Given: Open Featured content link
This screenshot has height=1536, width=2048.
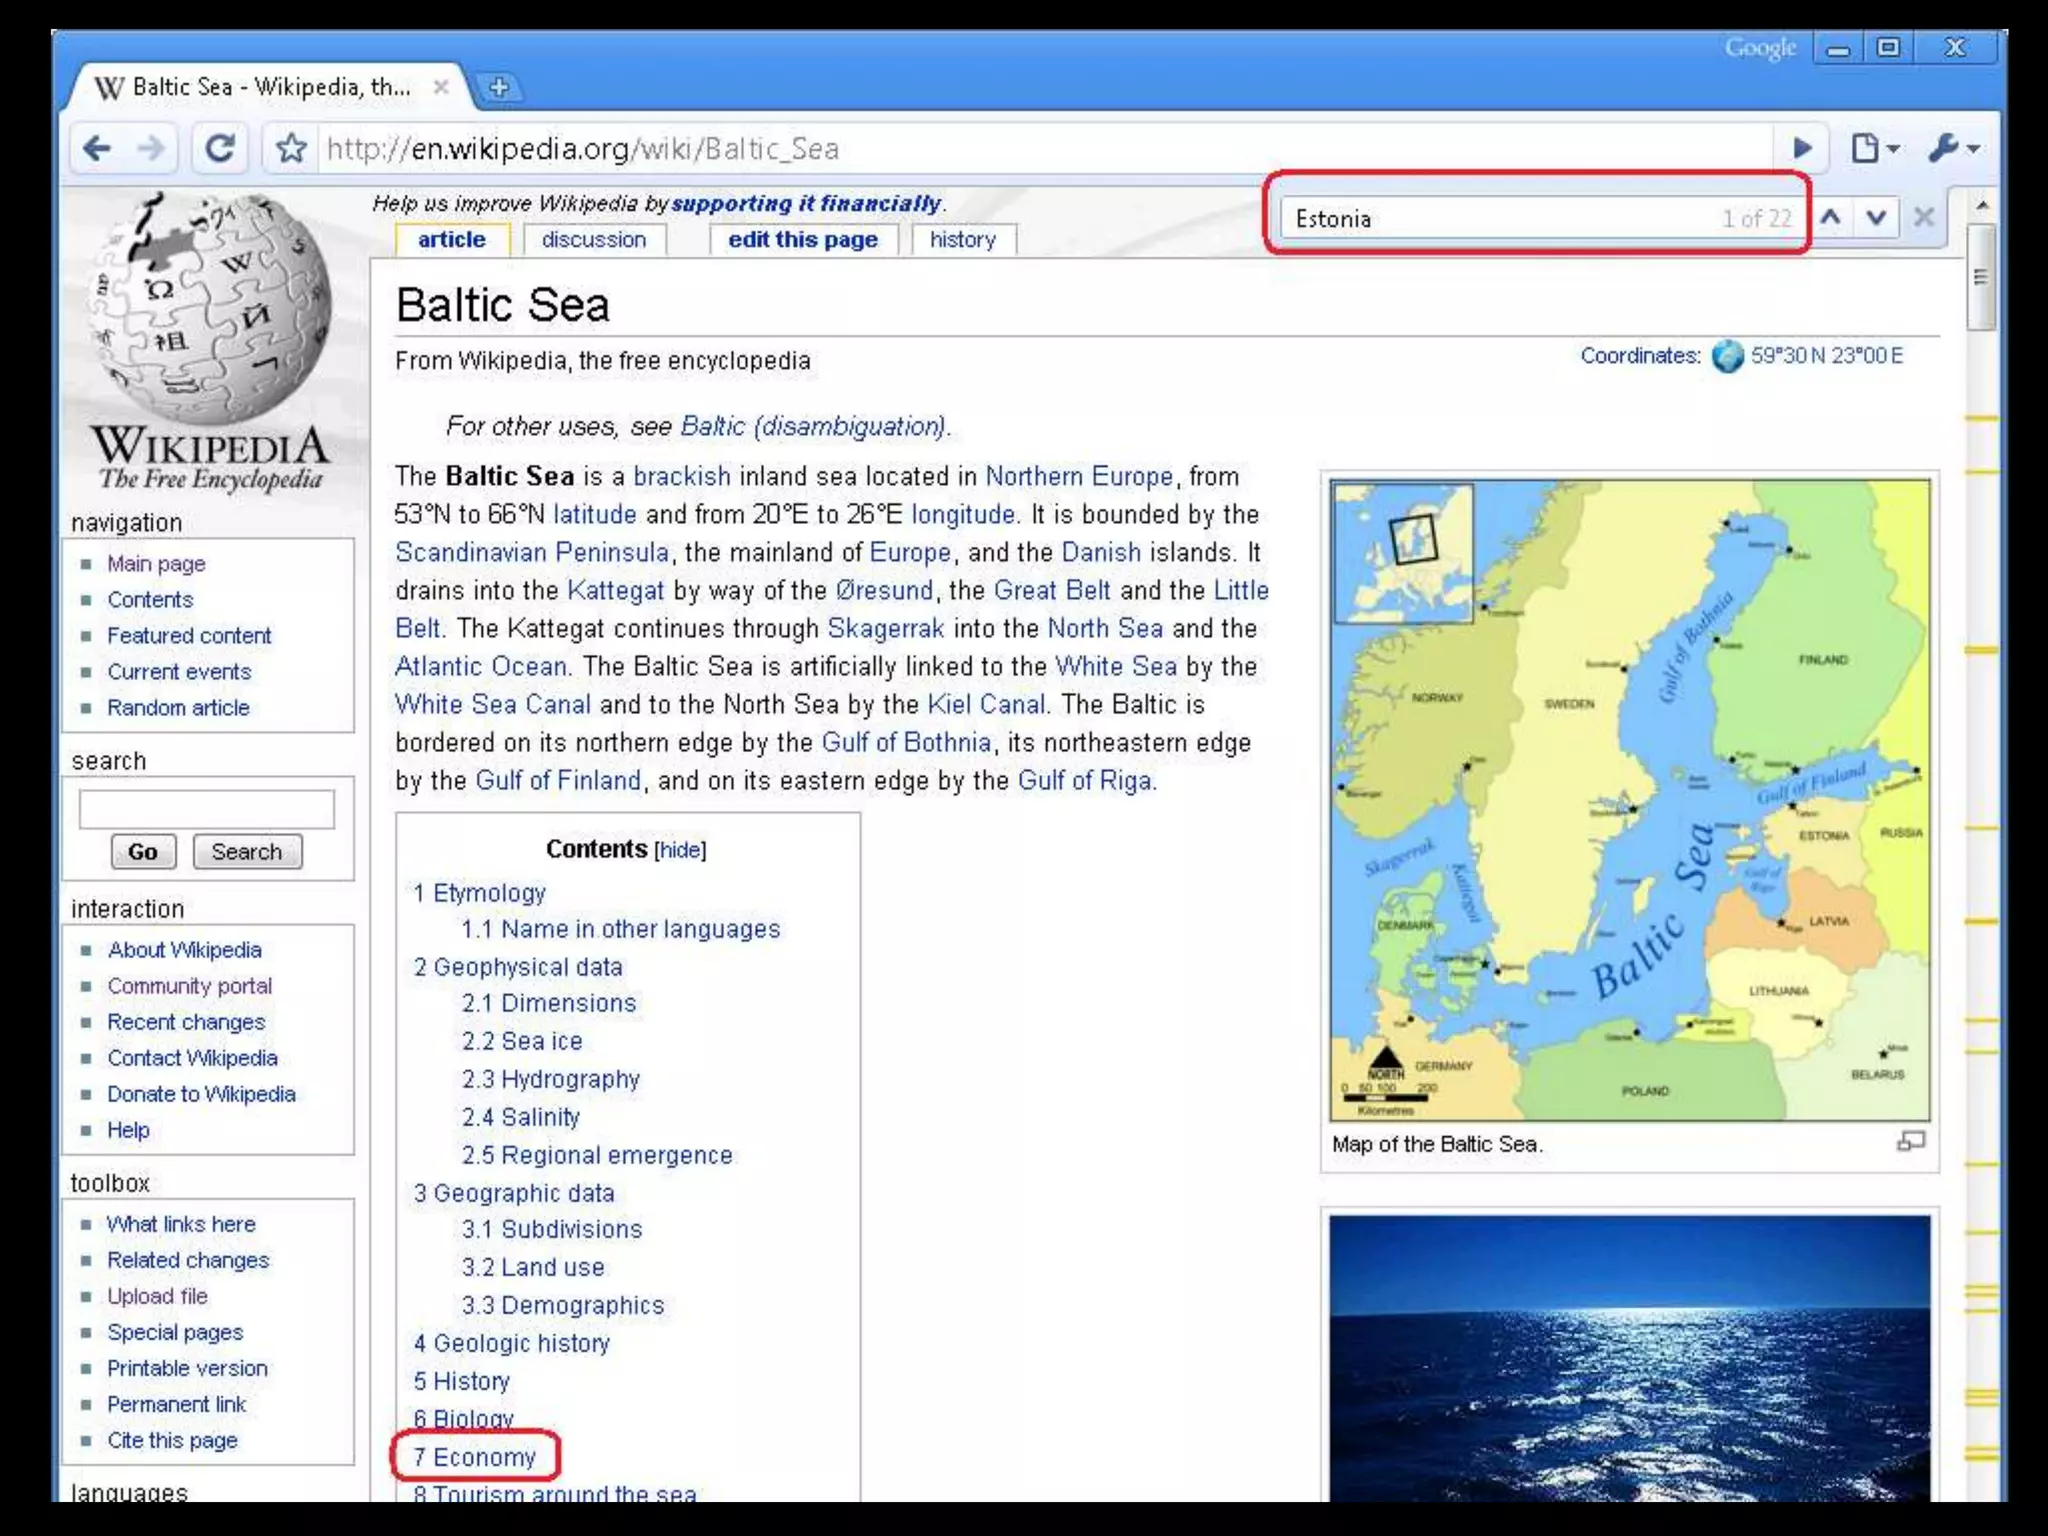Looking at the screenshot, I should click(189, 636).
